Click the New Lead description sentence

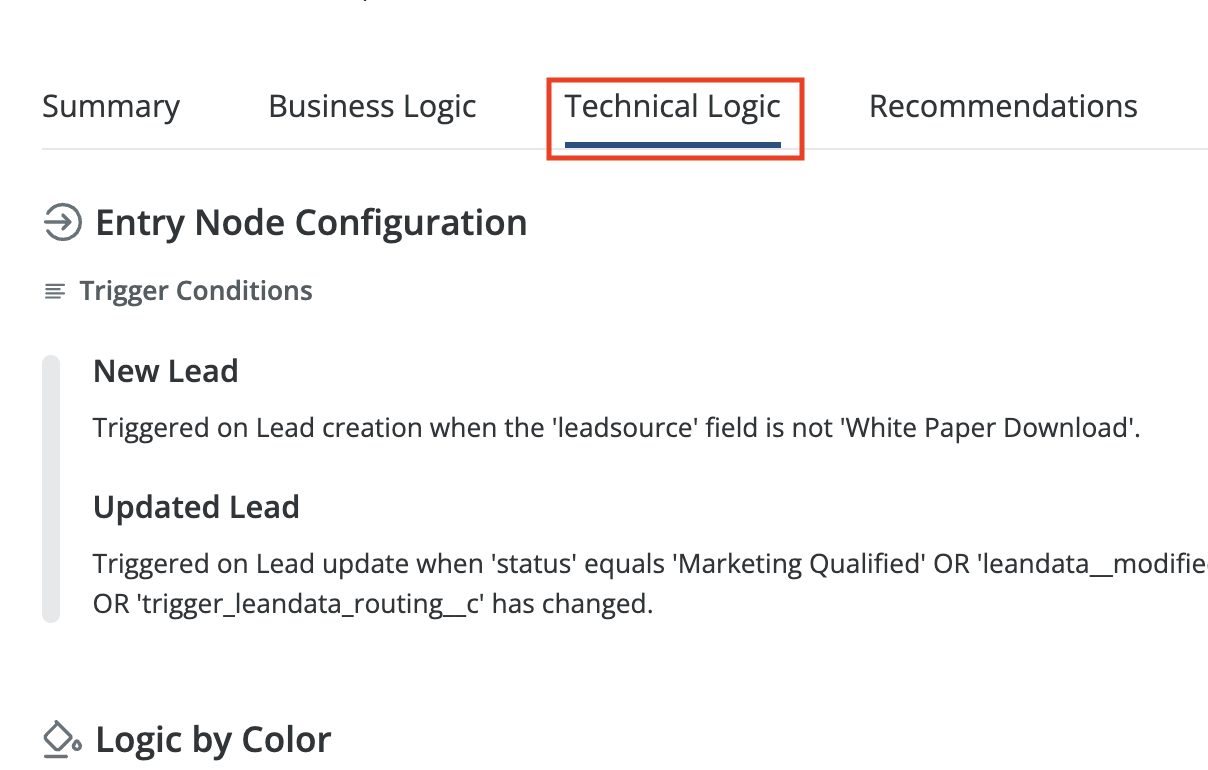tap(616, 428)
